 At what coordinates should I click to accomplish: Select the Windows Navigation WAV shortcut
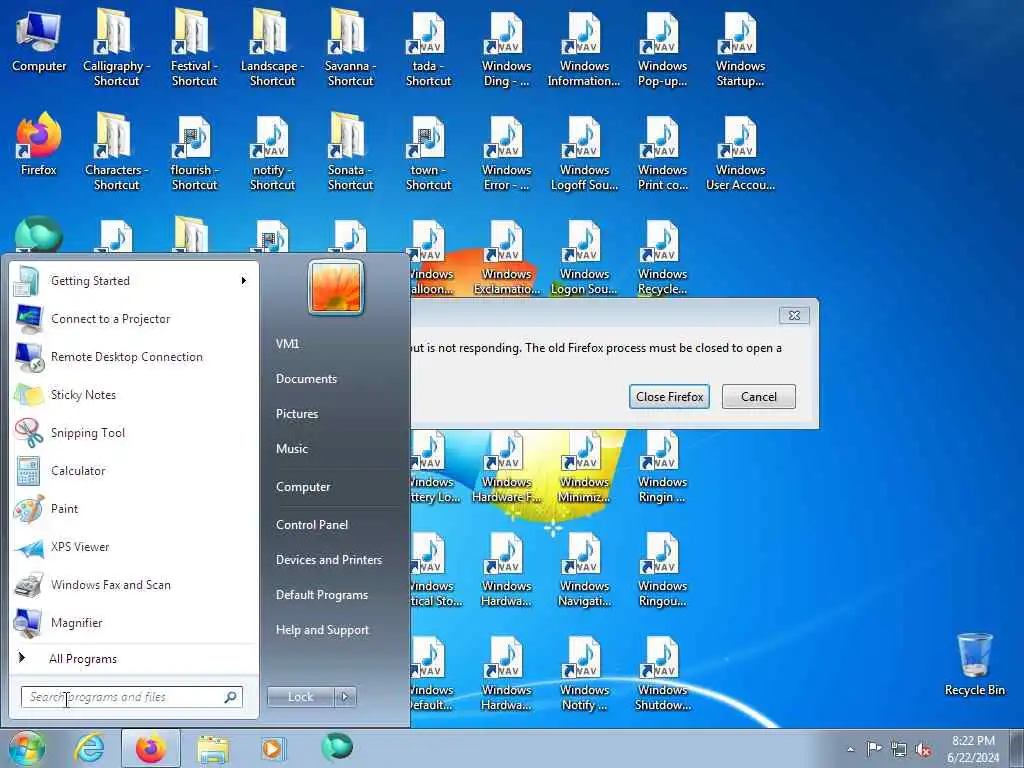584,569
